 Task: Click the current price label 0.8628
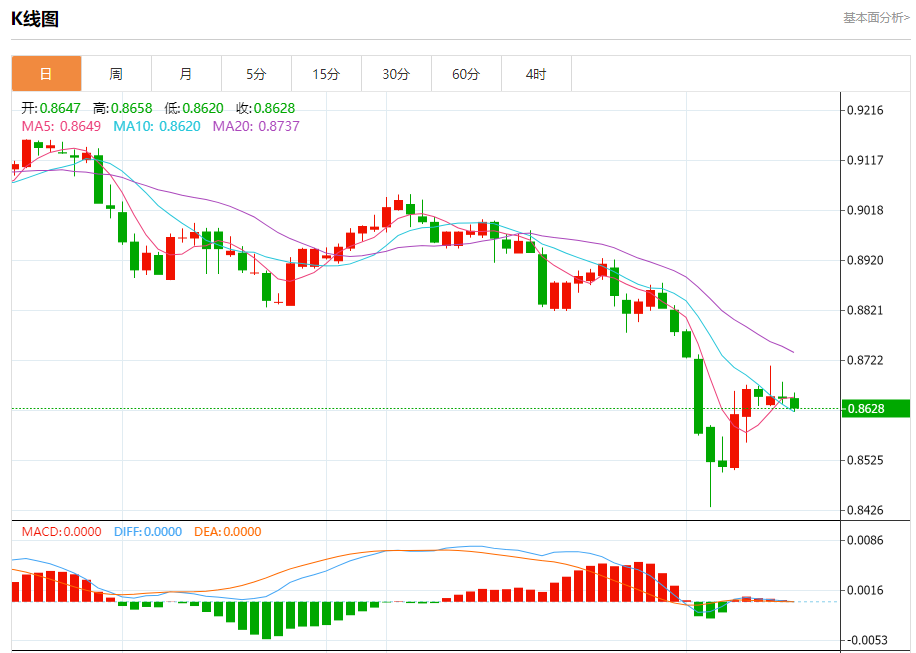coord(875,408)
